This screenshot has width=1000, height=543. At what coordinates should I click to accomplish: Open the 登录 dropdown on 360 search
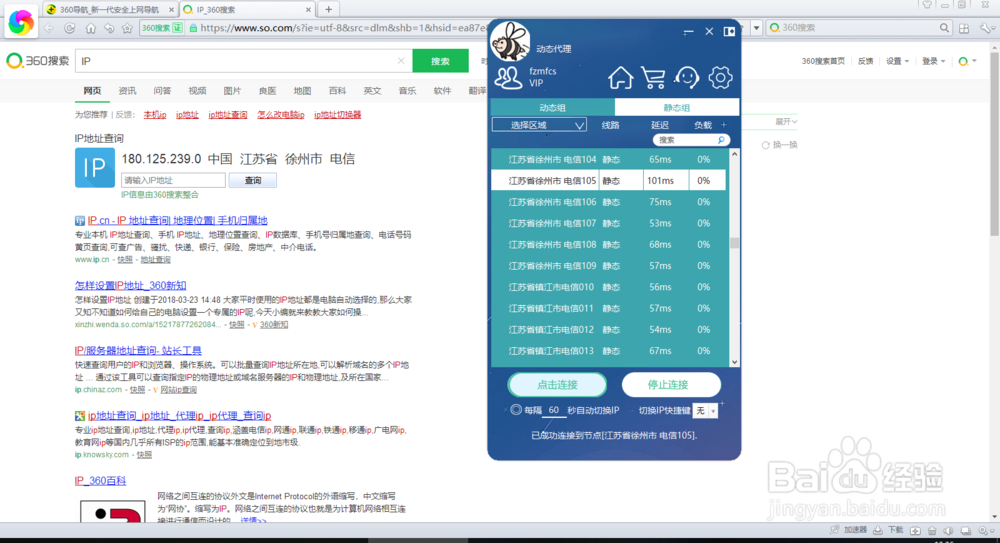(933, 61)
